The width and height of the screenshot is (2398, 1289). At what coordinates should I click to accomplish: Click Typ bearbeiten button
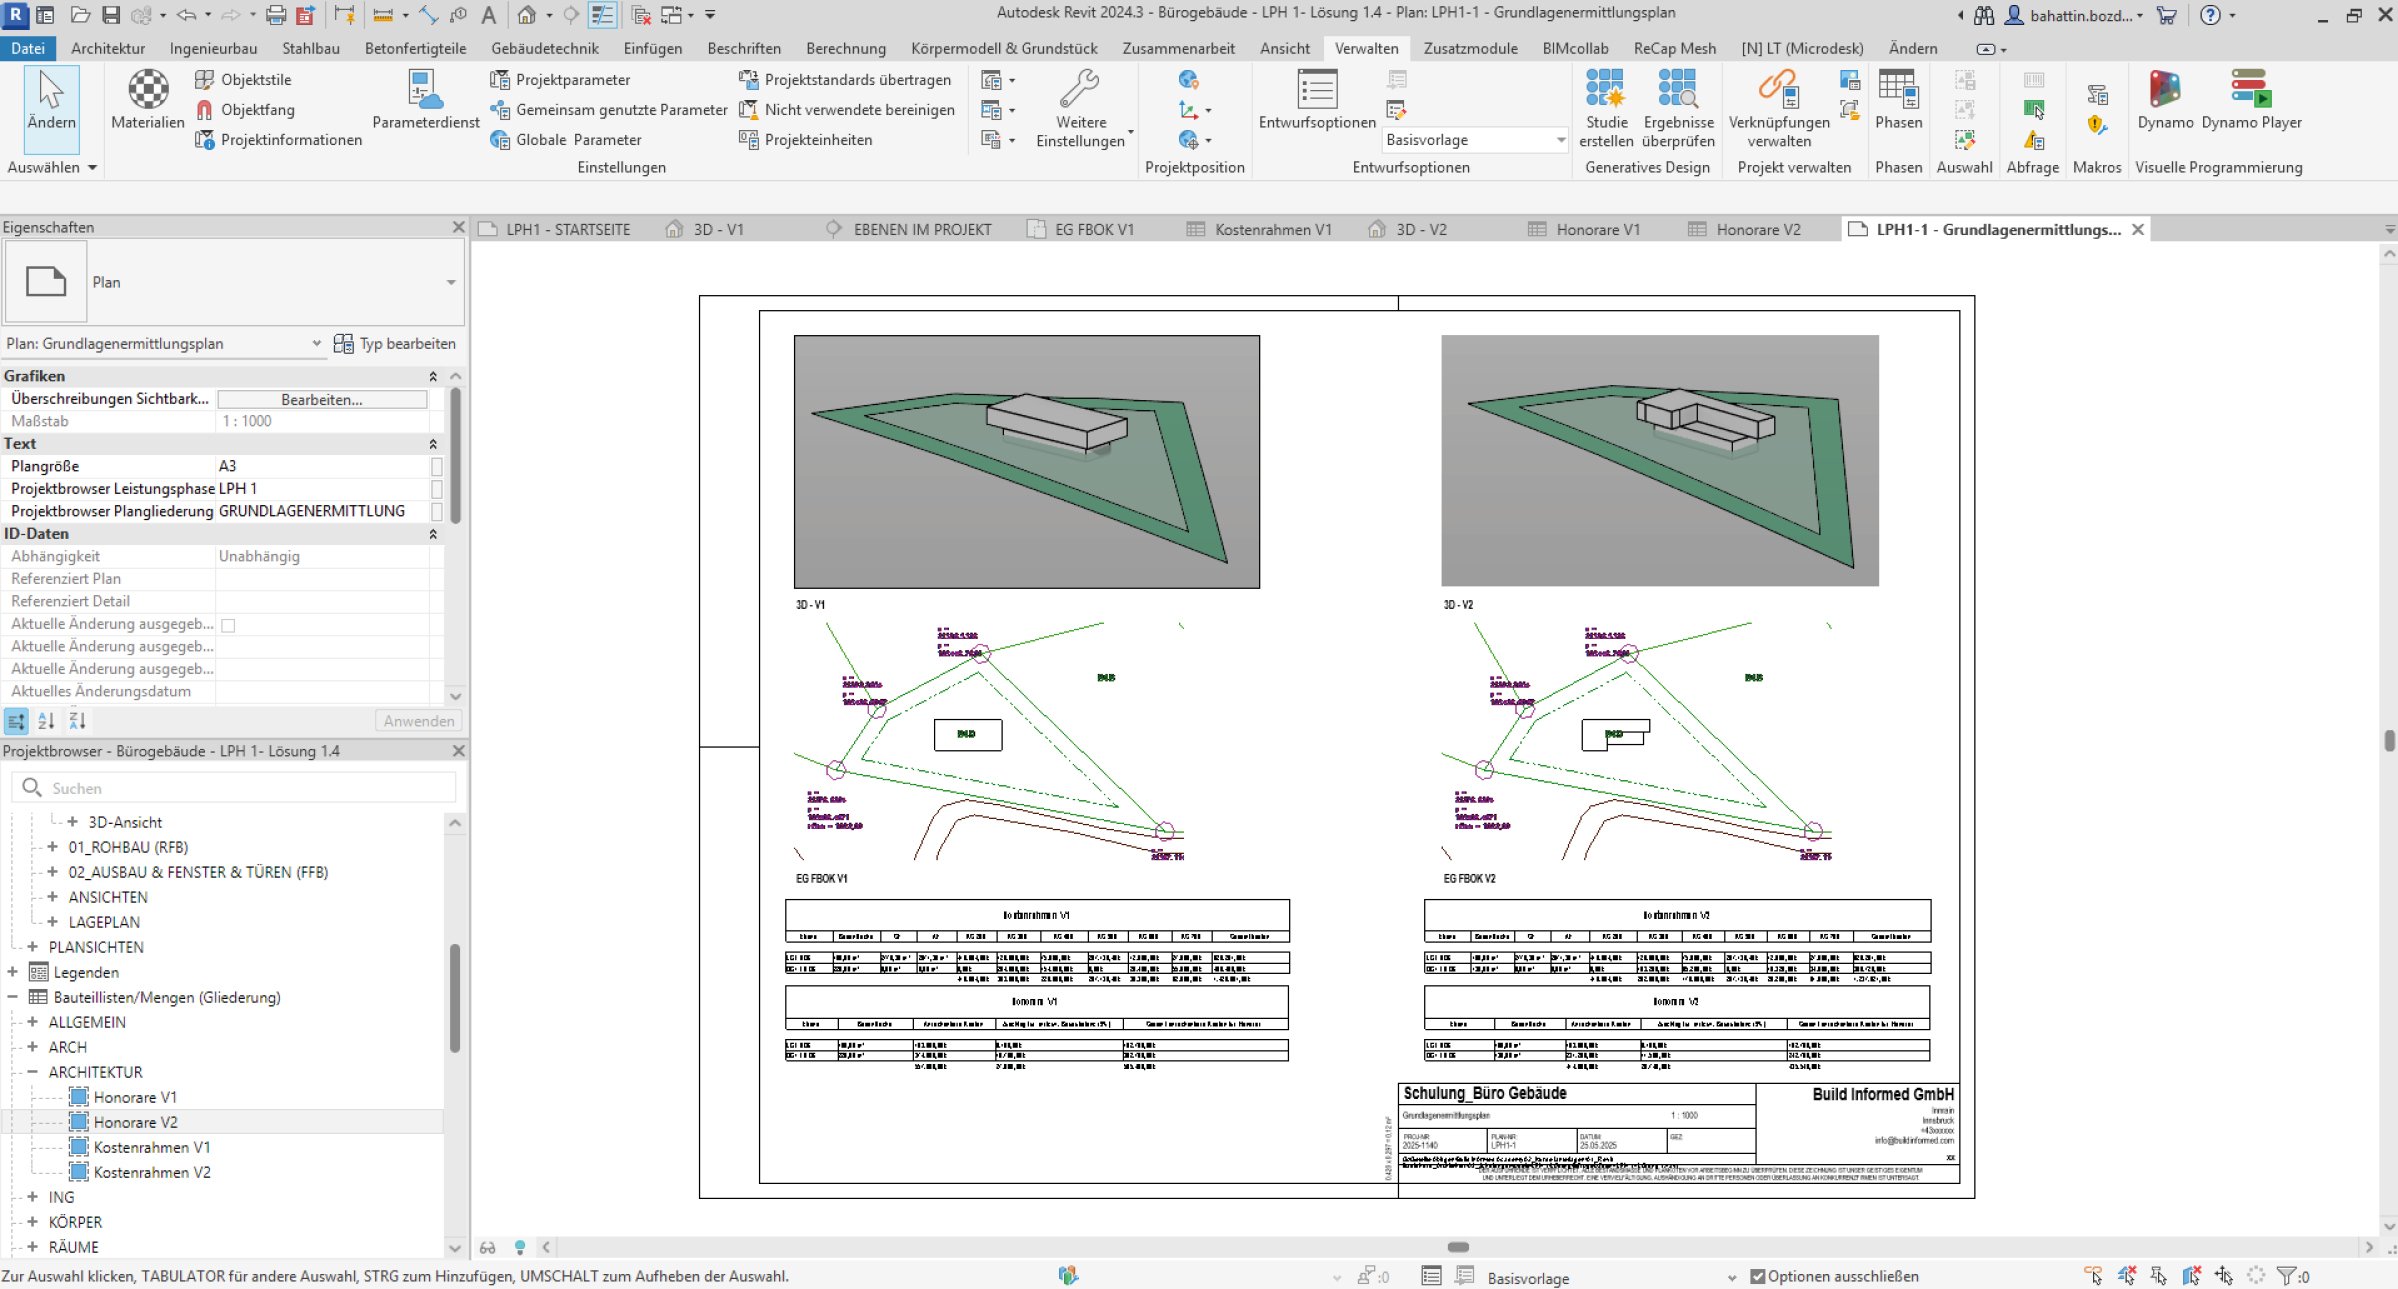[395, 344]
